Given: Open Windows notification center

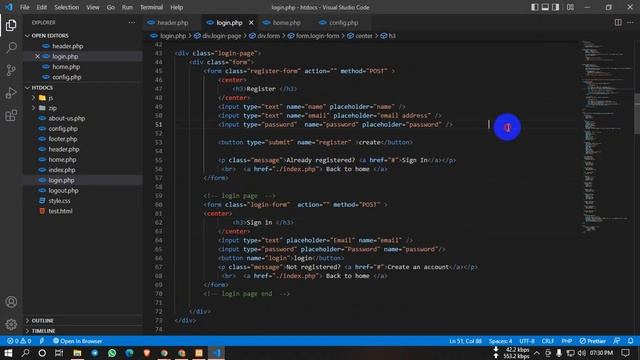Looking at the screenshot, I should [x=626, y=353].
